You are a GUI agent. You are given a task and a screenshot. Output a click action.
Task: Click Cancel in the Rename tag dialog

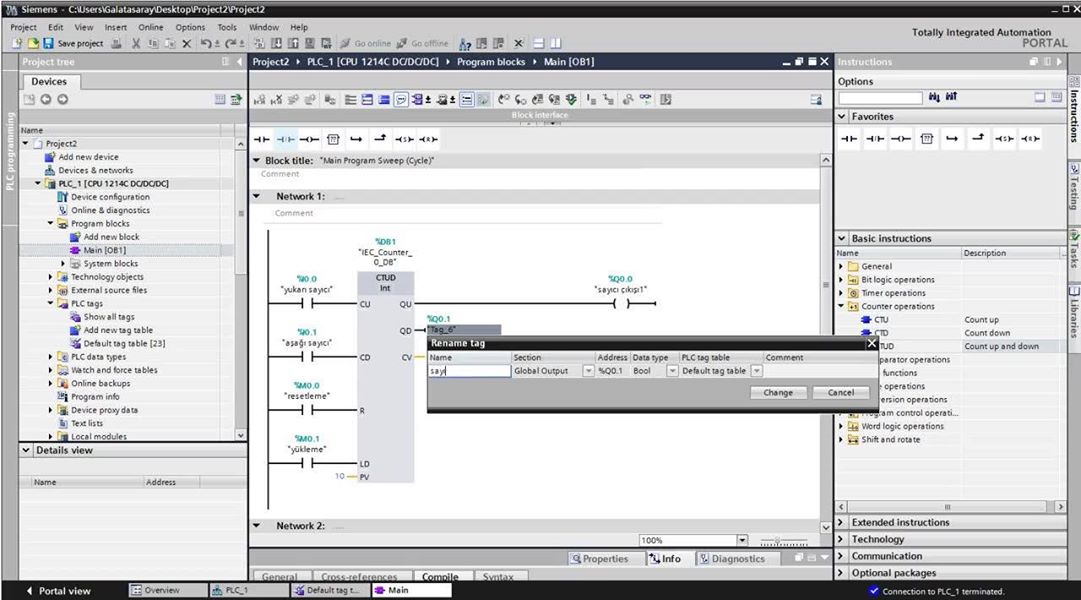(840, 392)
